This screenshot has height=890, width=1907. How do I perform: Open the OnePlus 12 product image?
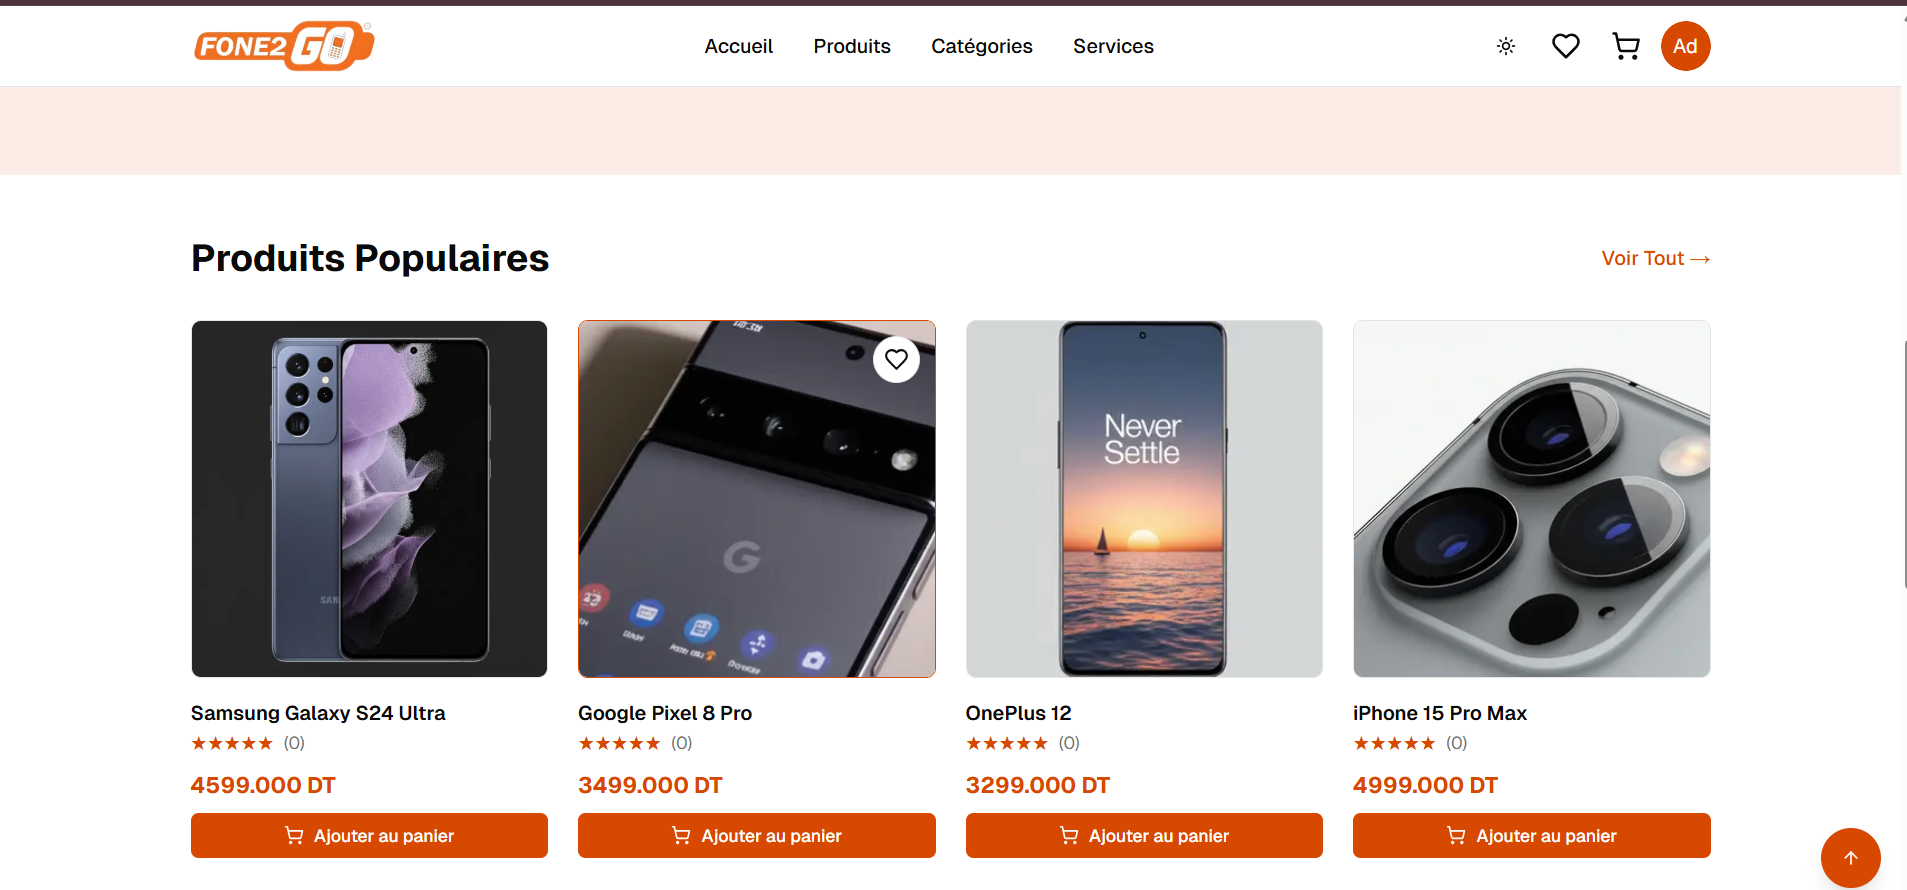point(1144,498)
